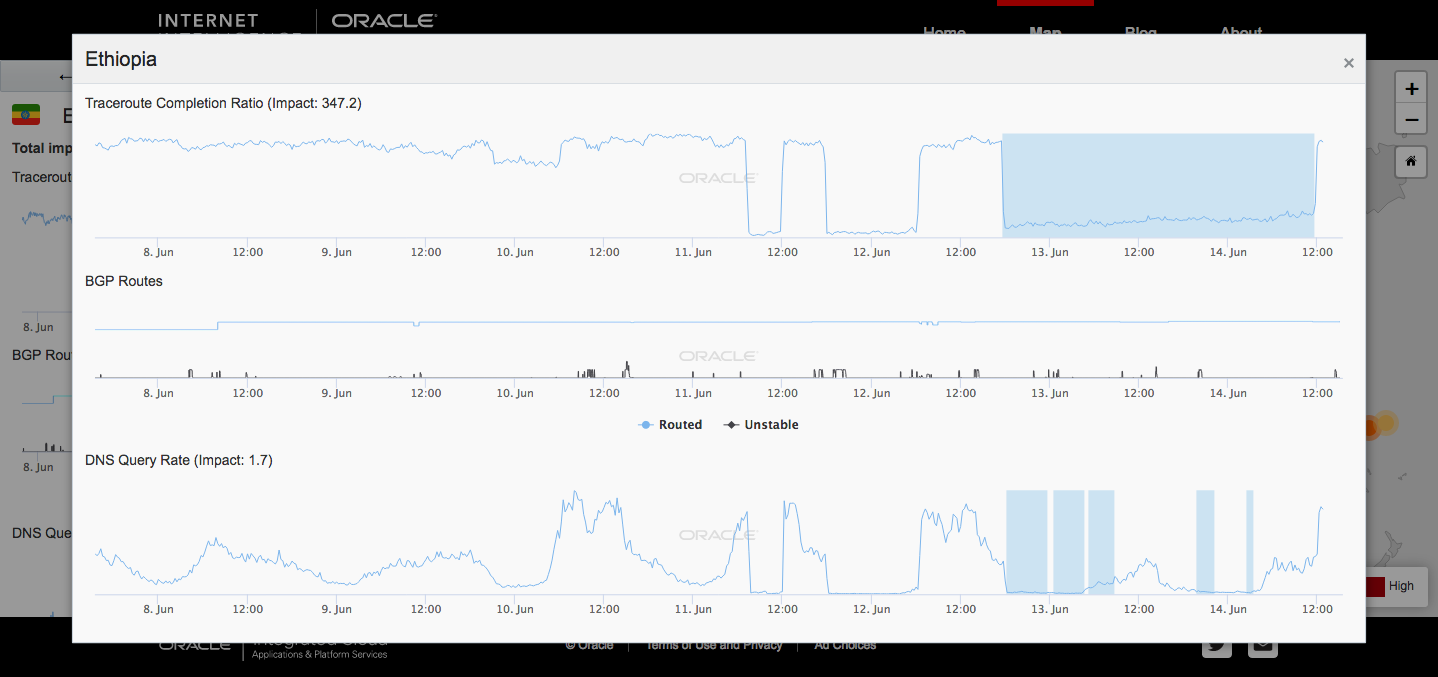Image resolution: width=1438 pixels, height=677 pixels.
Task: Open the Twitter icon in the footer
Action: tap(1217, 644)
